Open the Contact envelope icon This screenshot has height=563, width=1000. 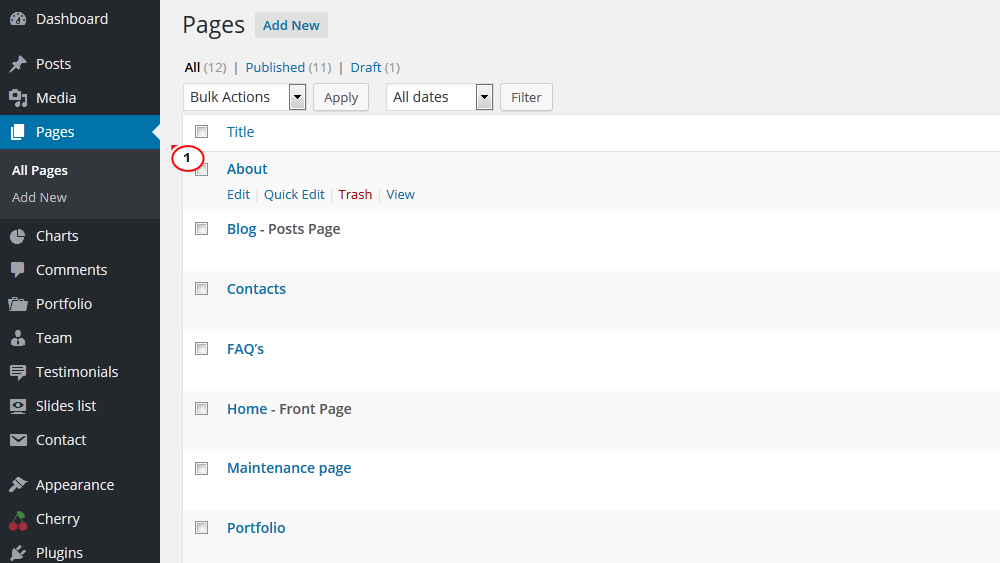(x=18, y=440)
